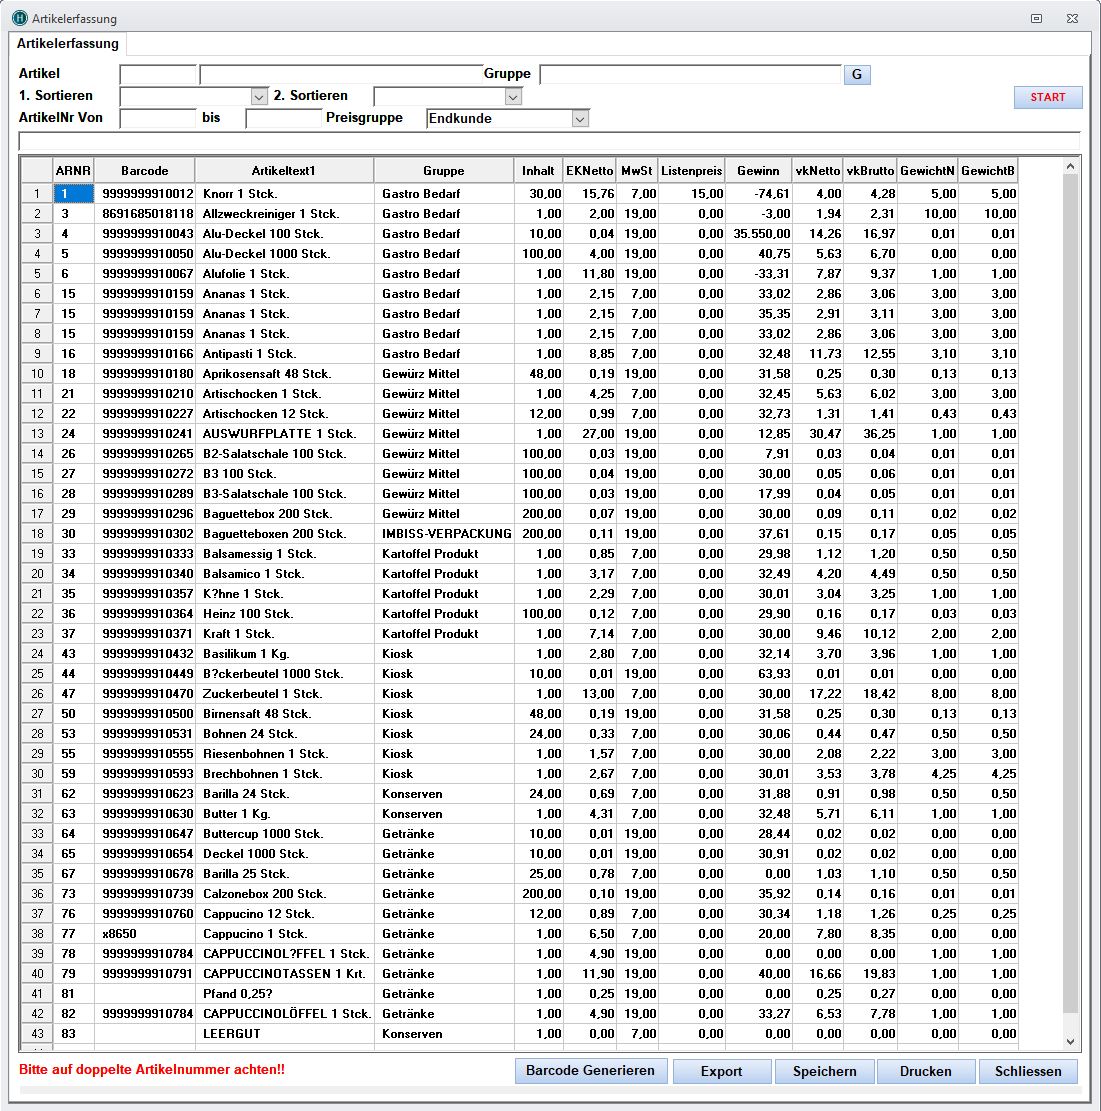Close the dialog with Schliessen
This screenshot has width=1101, height=1111.
coord(1028,1071)
